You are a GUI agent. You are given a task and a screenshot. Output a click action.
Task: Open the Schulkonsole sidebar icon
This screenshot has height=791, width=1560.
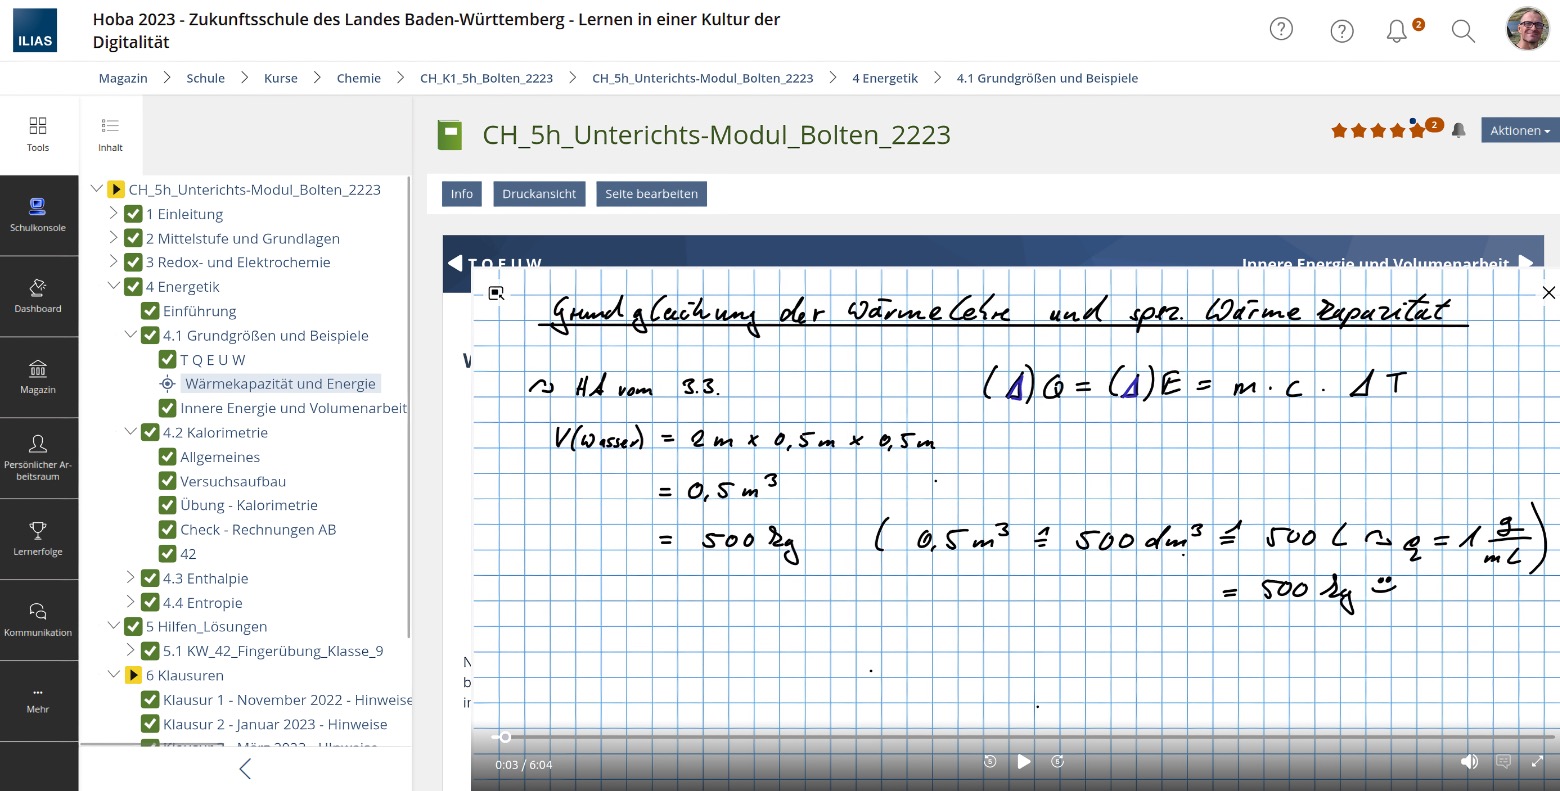coord(38,215)
